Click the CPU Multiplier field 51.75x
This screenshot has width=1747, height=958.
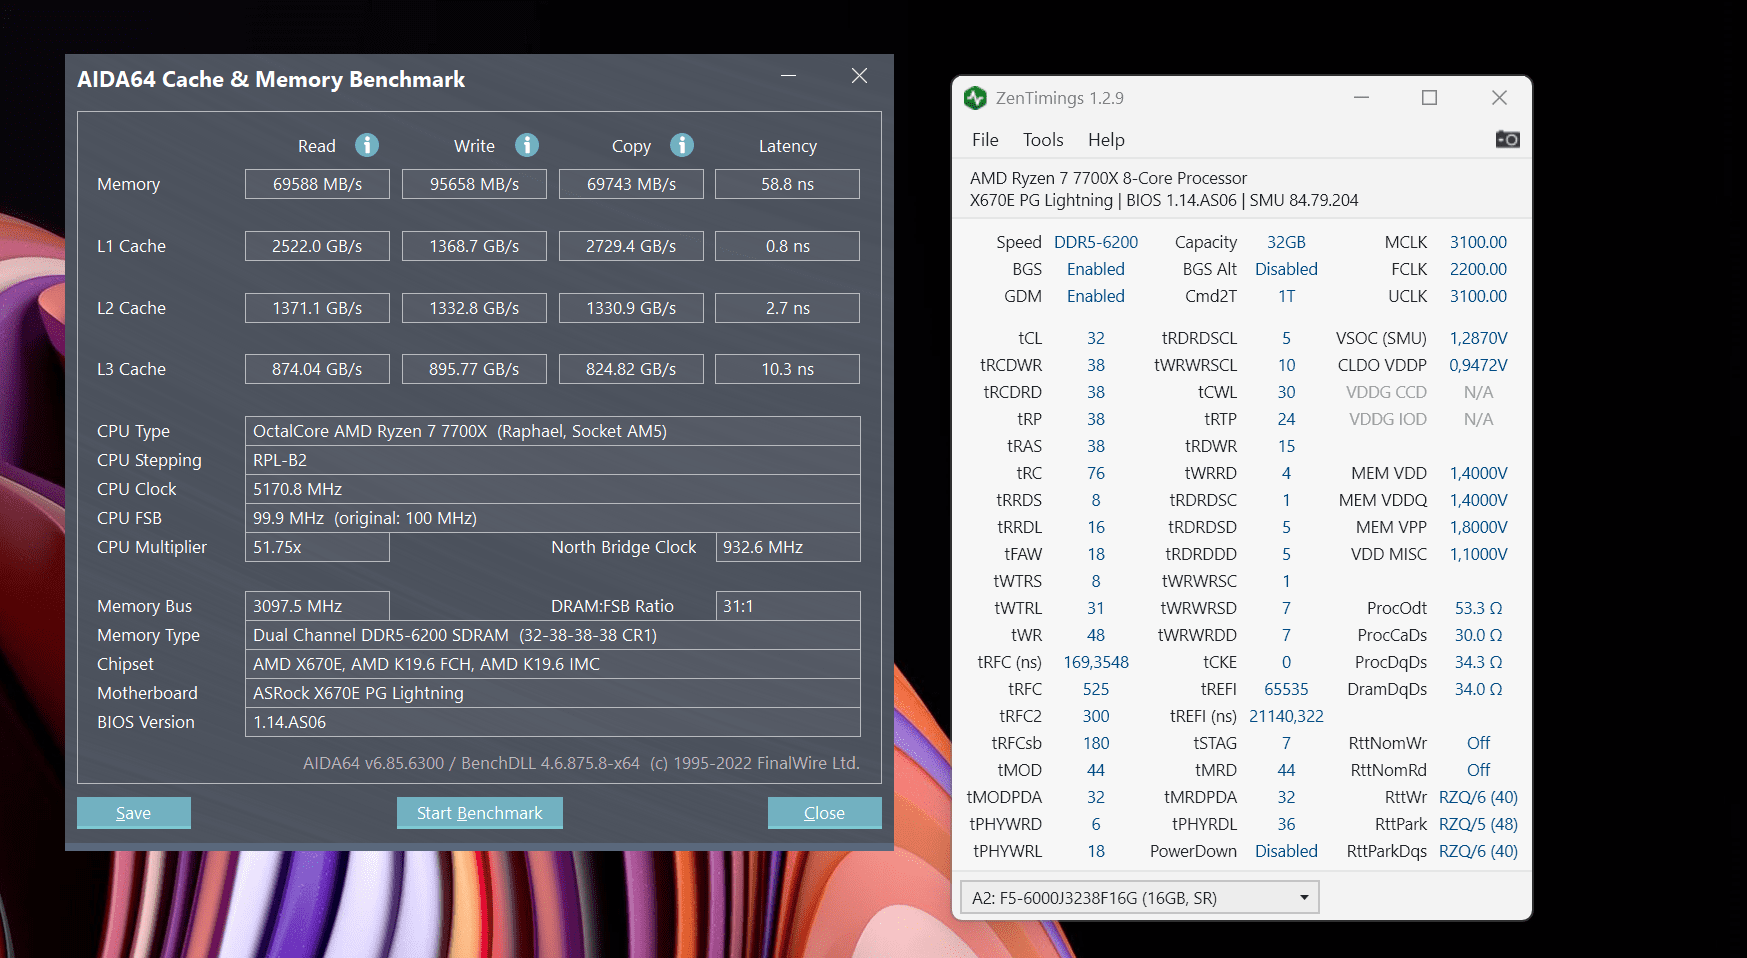[x=317, y=547]
